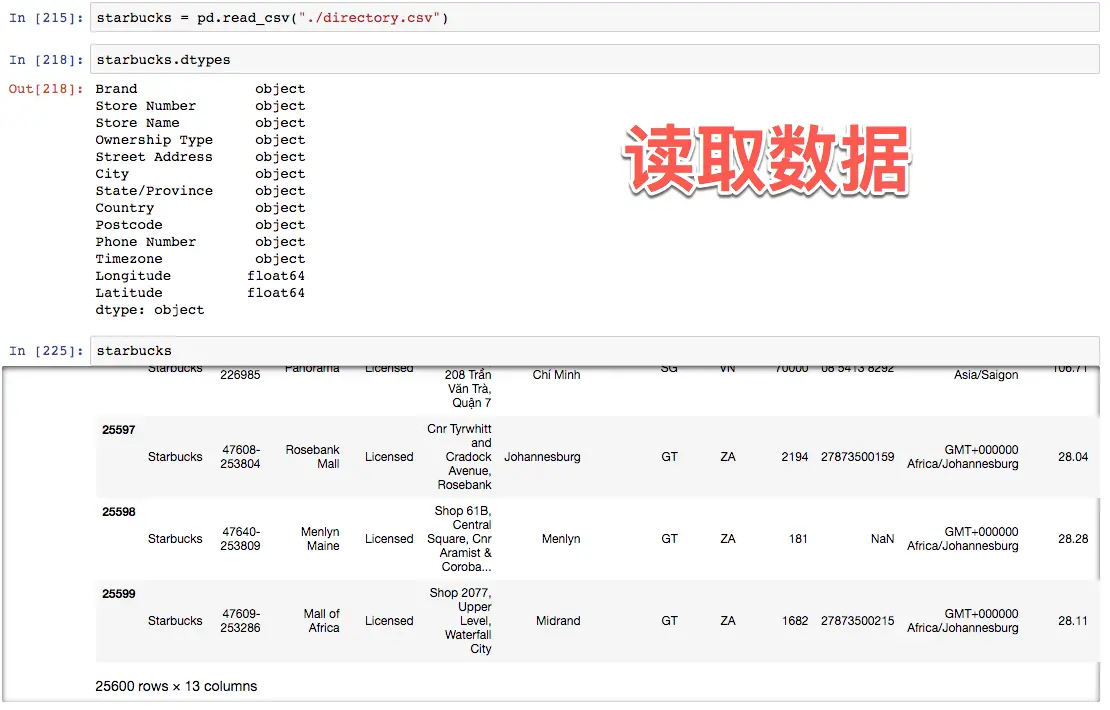Click postcode 2194

pos(794,457)
